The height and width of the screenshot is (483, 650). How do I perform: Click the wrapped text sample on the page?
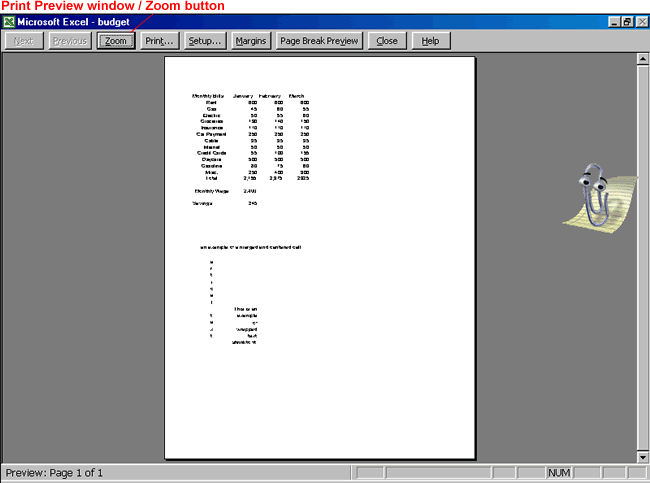244,325
